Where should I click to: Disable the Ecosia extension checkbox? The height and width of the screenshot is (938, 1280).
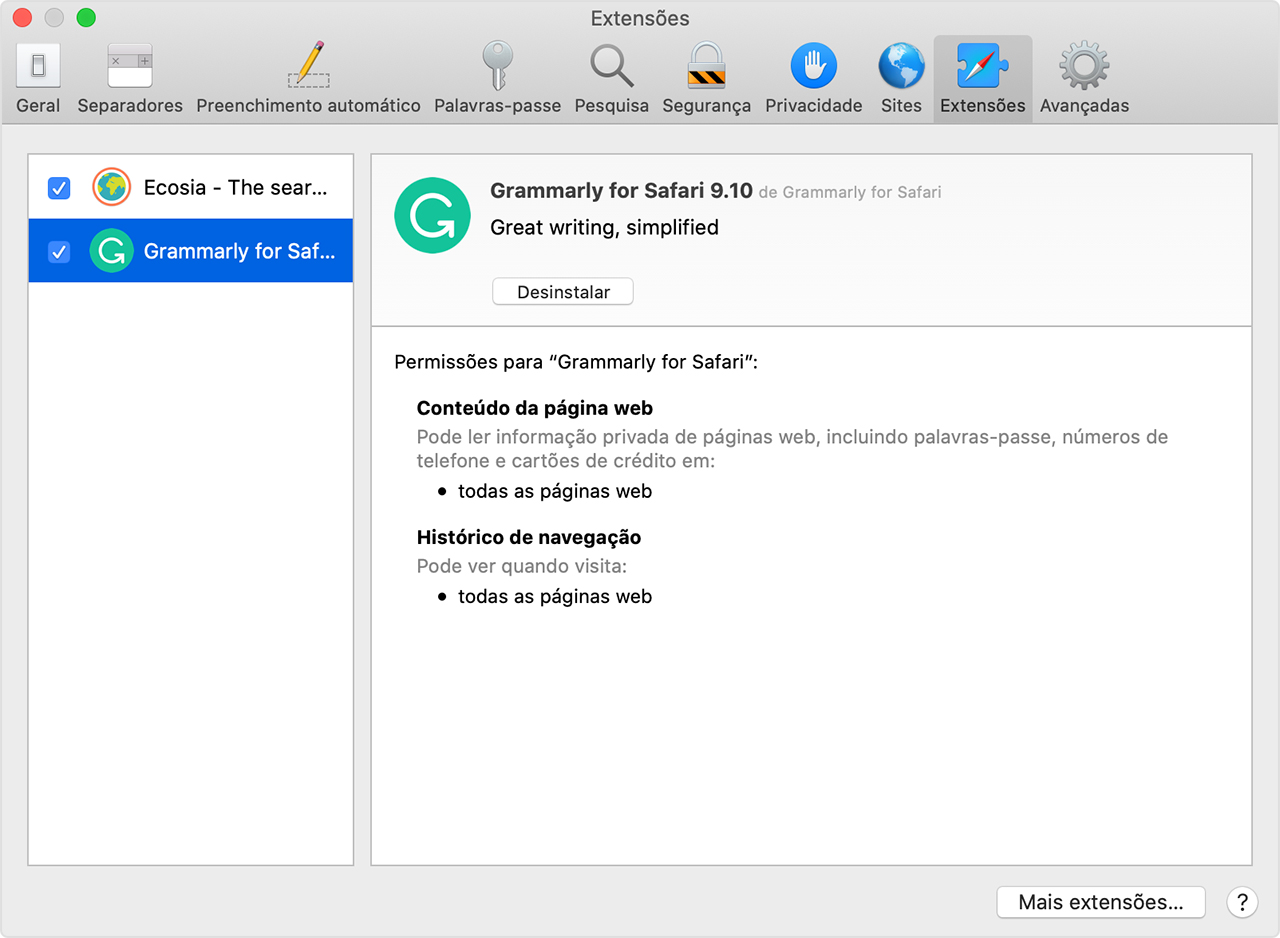pyautogui.click(x=59, y=187)
